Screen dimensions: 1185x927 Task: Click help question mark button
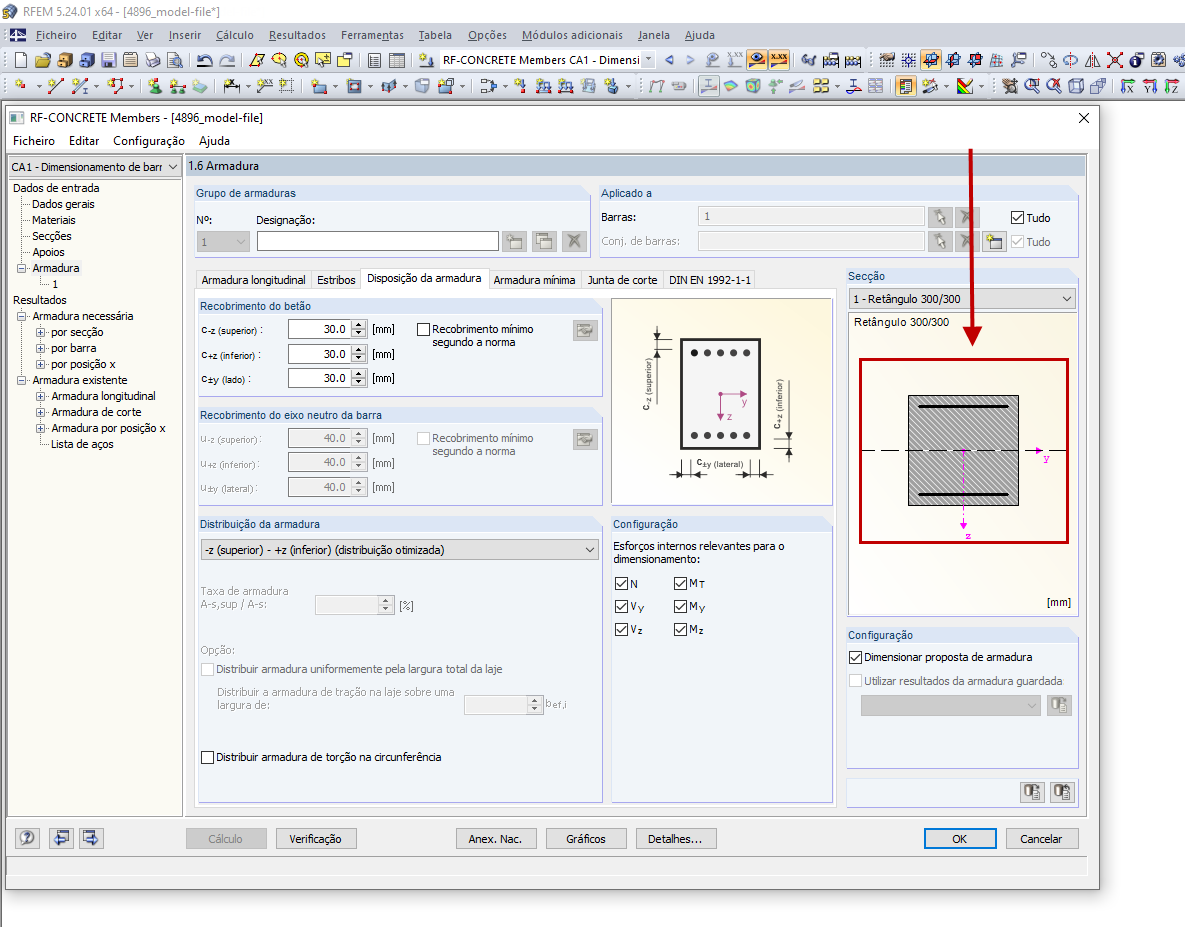[x=27, y=838]
